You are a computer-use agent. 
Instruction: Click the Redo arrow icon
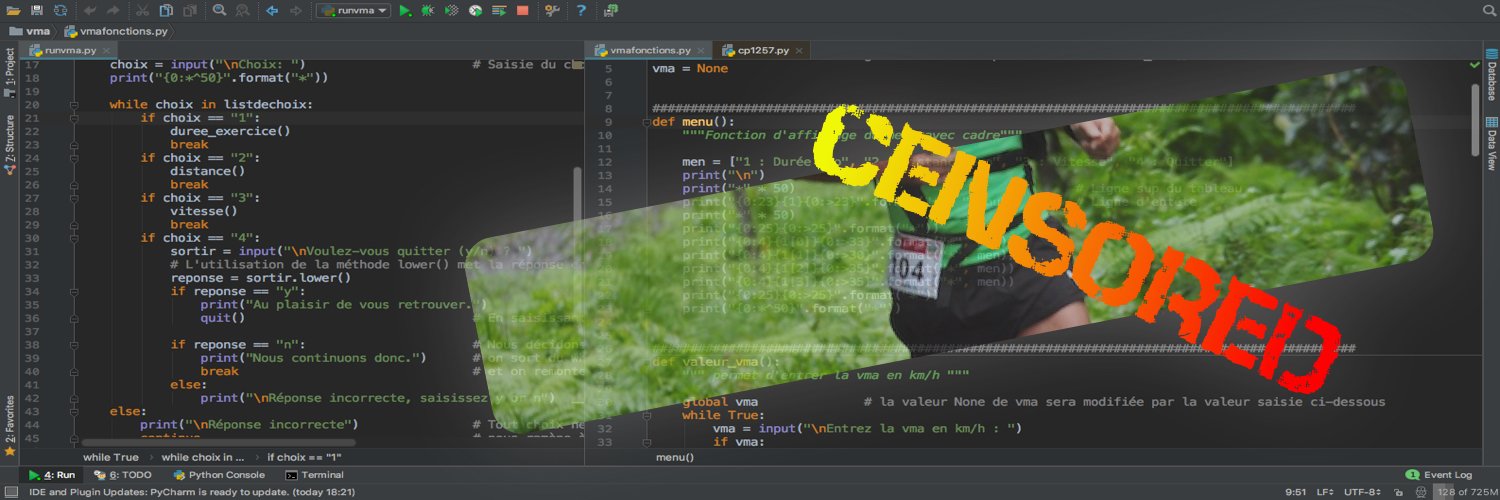coord(113,10)
